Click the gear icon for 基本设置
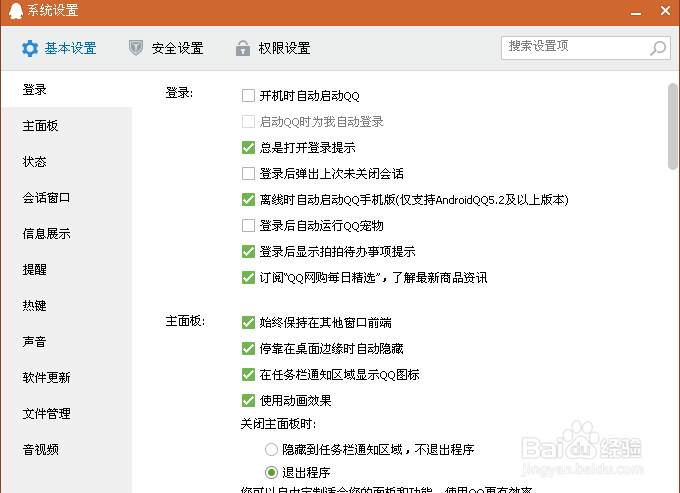Viewport: 680px width, 493px height. pos(30,48)
